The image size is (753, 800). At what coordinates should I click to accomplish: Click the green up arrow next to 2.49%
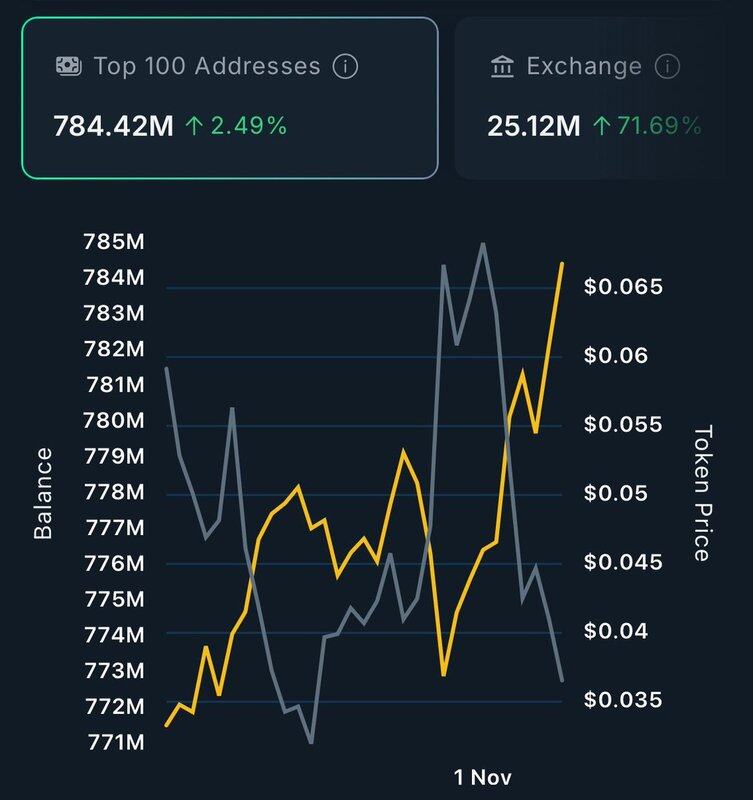click(193, 126)
